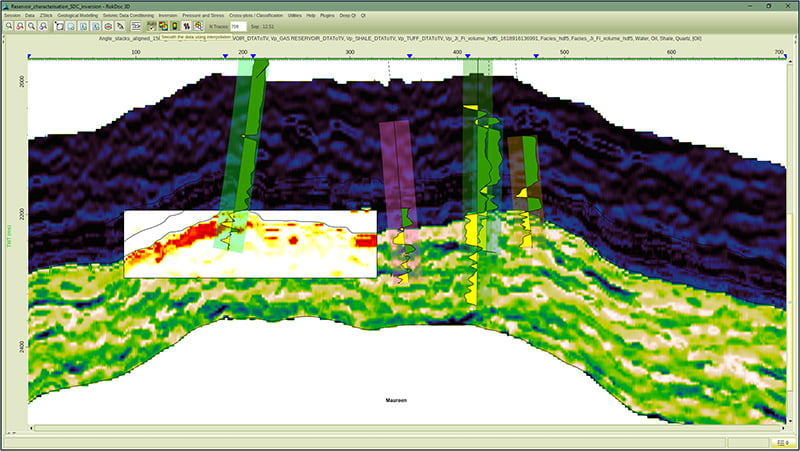Expand the Cross-plots / Classification menu
This screenshot has width=800, height=451.
(x=254, y=16)
